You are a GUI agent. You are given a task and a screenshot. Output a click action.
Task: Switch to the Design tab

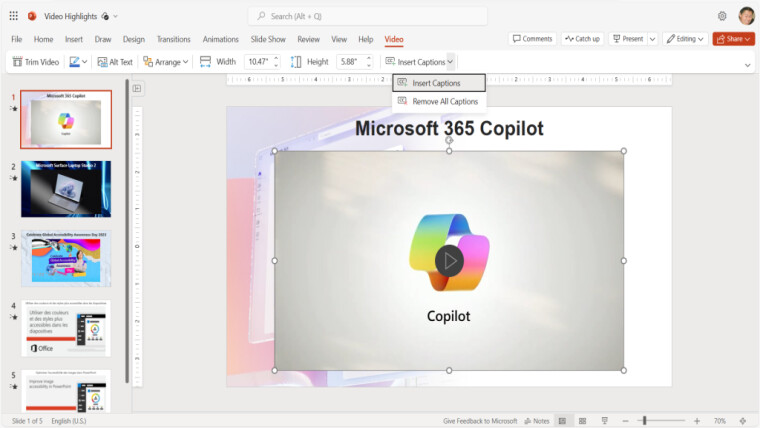[134, 39]
